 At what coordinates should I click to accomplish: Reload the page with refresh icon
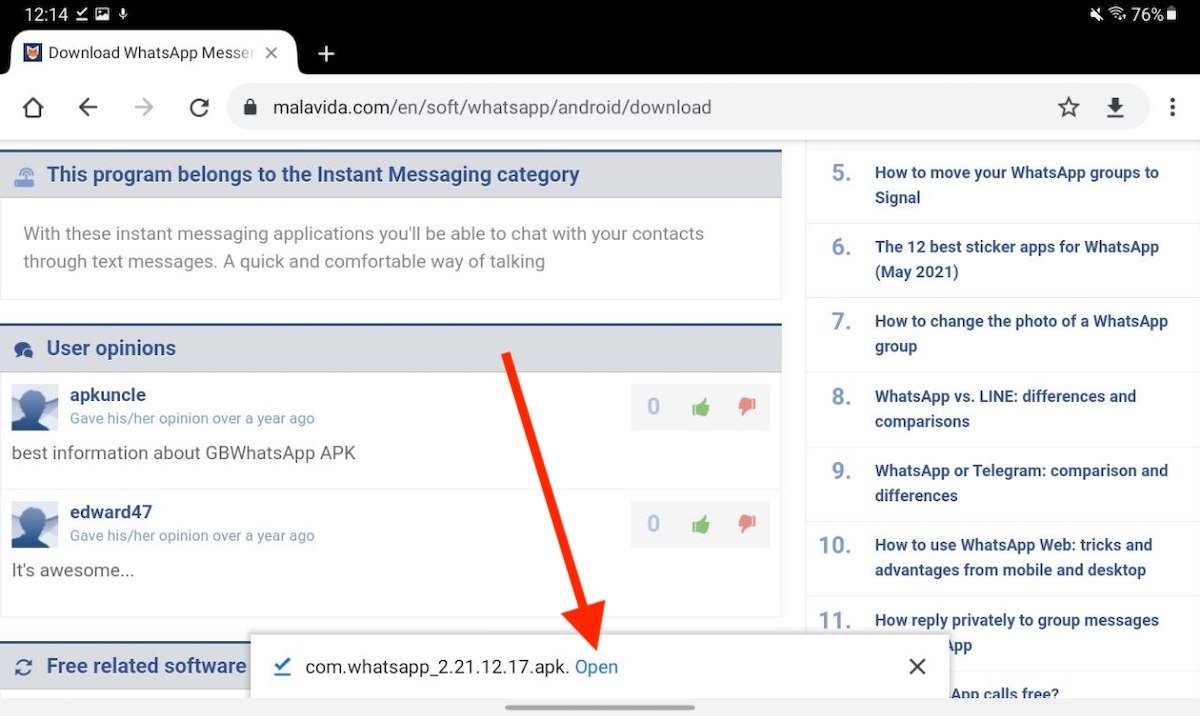point(199,107)
